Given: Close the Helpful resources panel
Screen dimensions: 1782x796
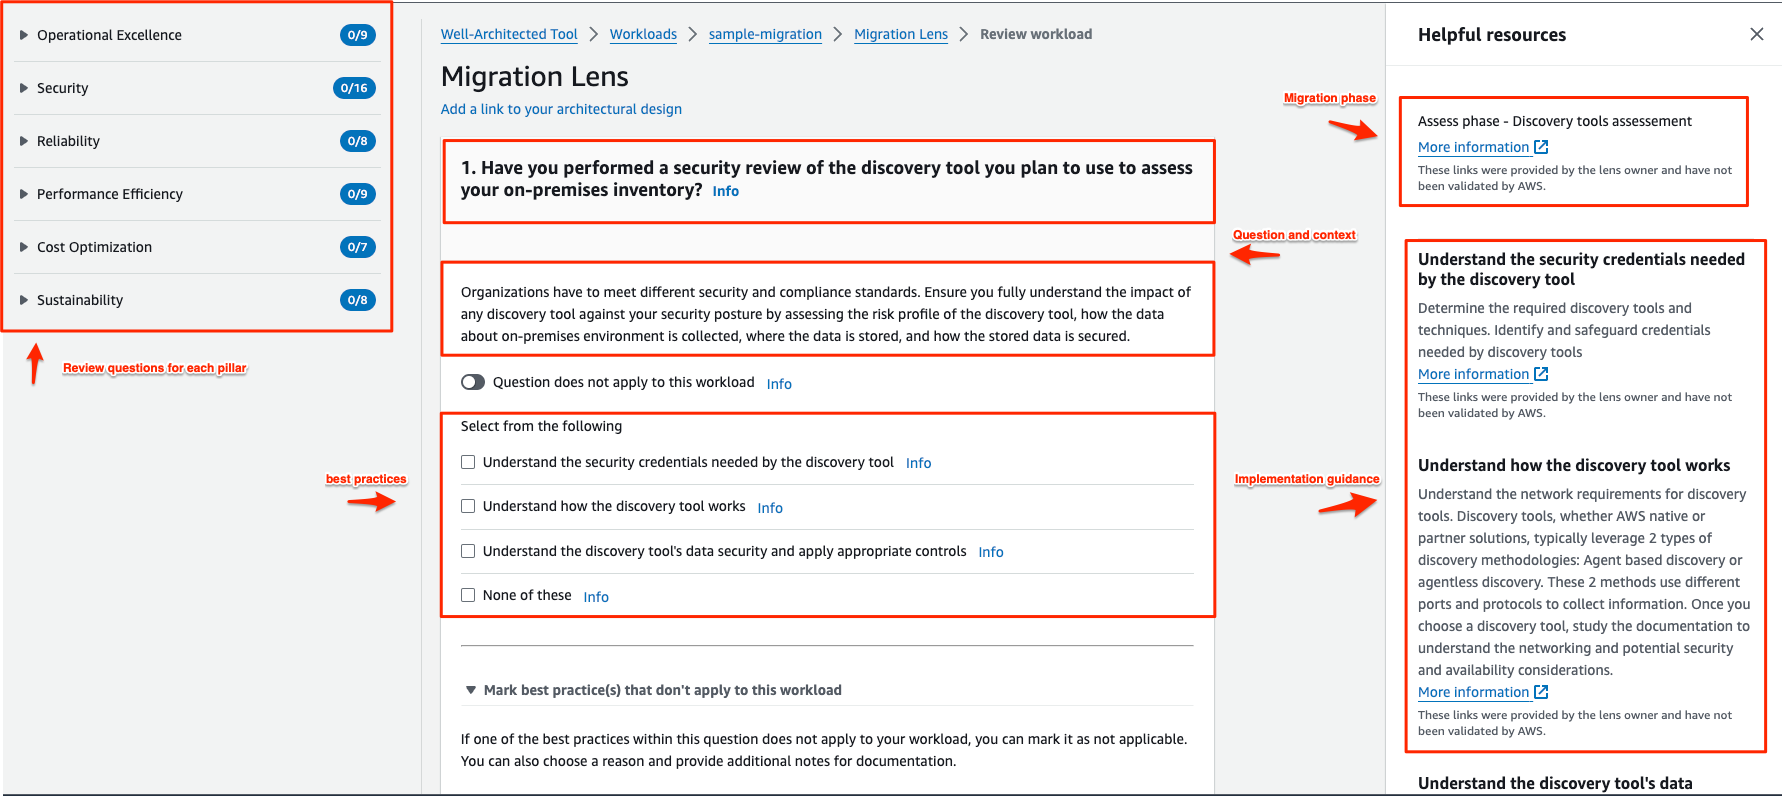Looking at the screenshot, I should point(1757,34).
